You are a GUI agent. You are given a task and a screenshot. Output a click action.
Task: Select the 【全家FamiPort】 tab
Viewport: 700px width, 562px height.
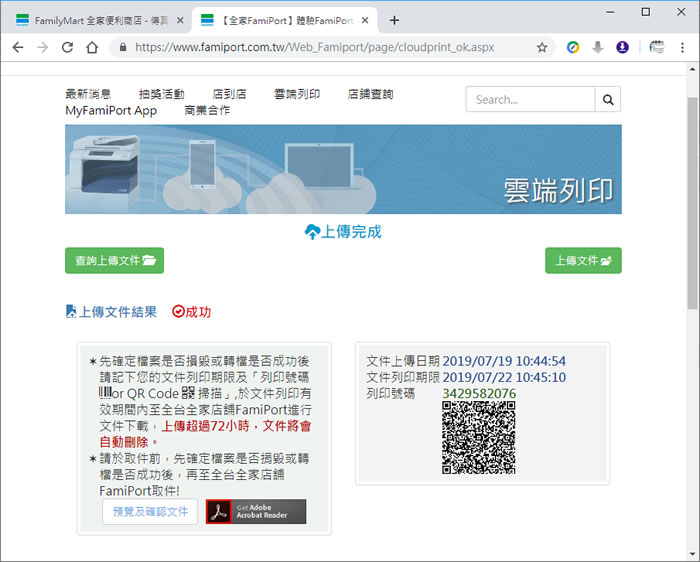[x=284, y=21]
